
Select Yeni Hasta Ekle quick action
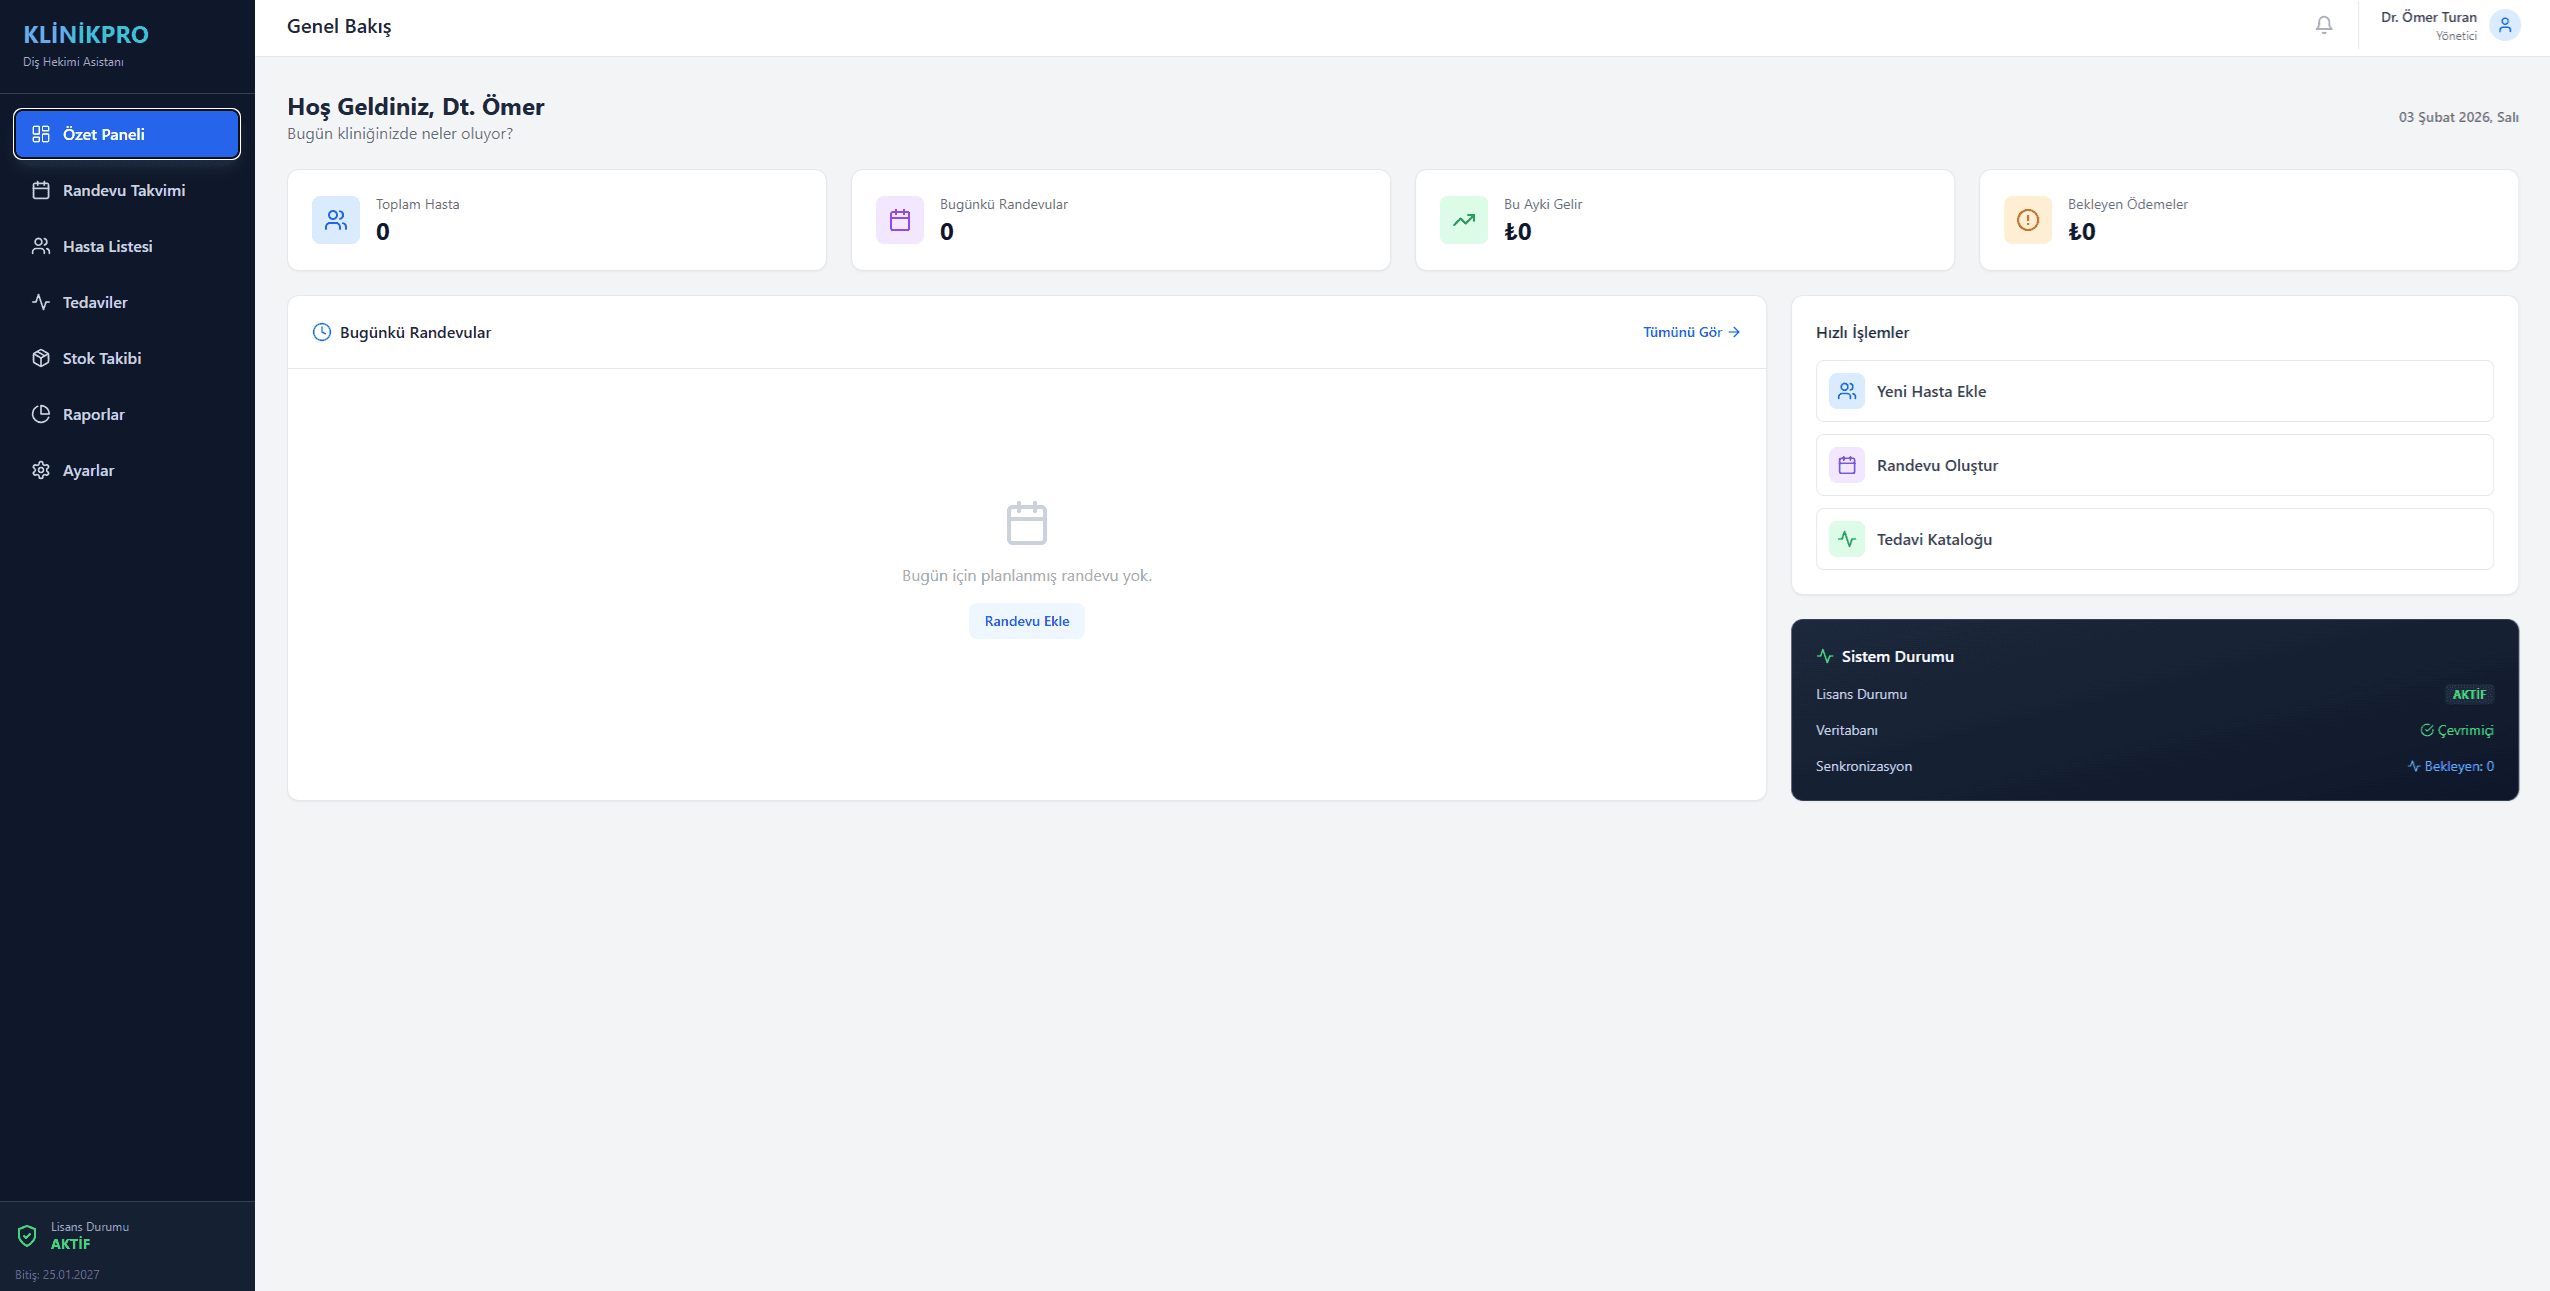2154,391
